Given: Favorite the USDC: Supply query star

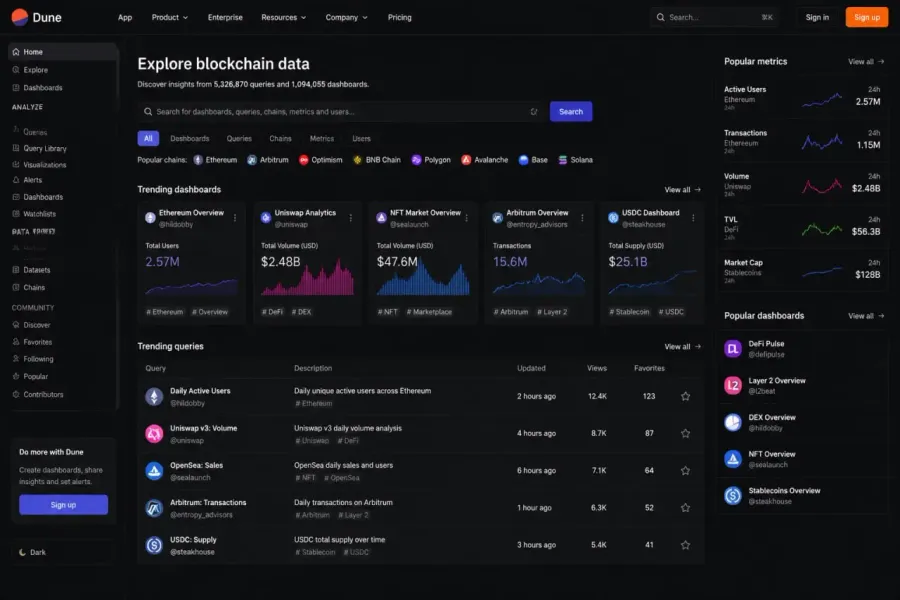Looking at the screenshot, I should pos(685,545).
